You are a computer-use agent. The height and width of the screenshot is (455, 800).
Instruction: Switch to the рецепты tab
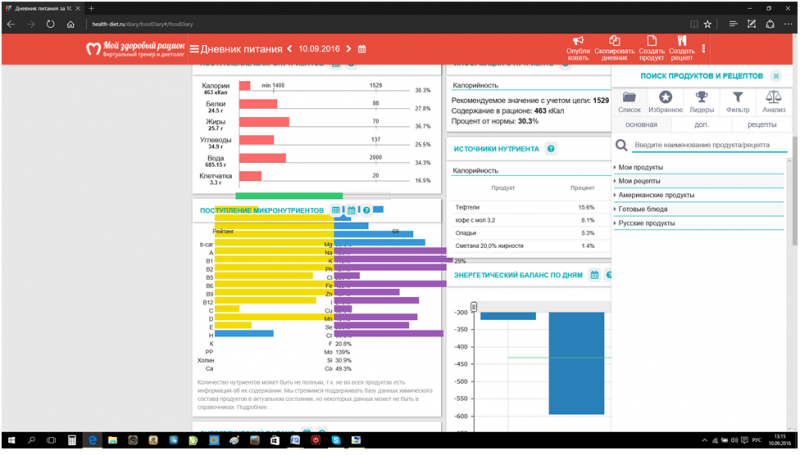pos(761,125)
